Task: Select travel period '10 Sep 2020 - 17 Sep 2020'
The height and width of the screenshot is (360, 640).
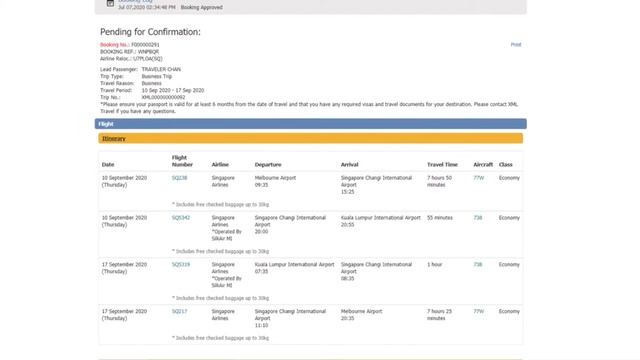Action: (x=173, y=90)
